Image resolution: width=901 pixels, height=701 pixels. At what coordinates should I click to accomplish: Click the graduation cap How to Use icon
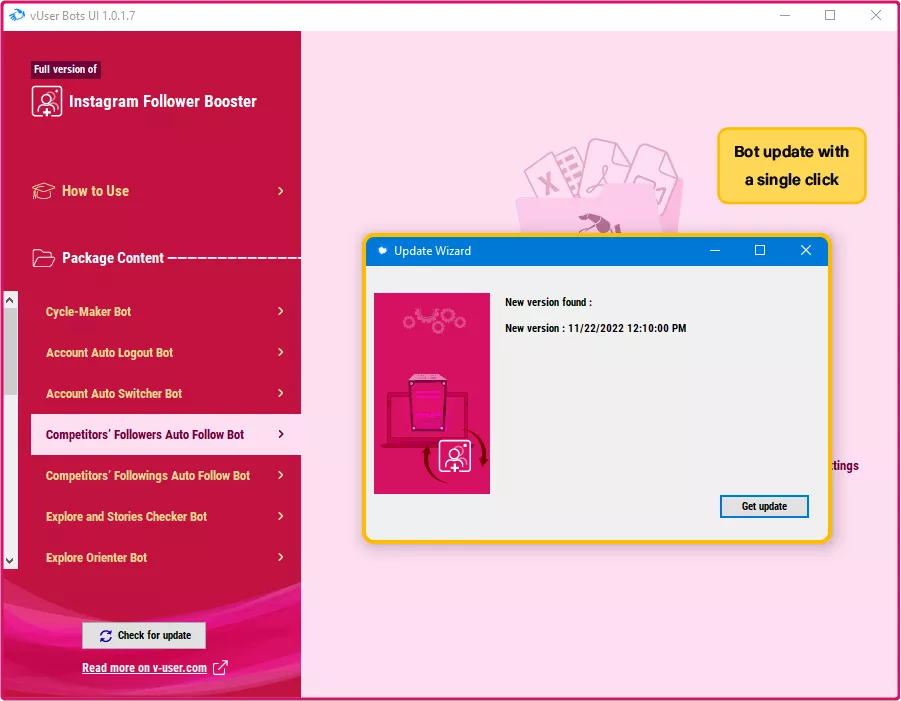43,191
